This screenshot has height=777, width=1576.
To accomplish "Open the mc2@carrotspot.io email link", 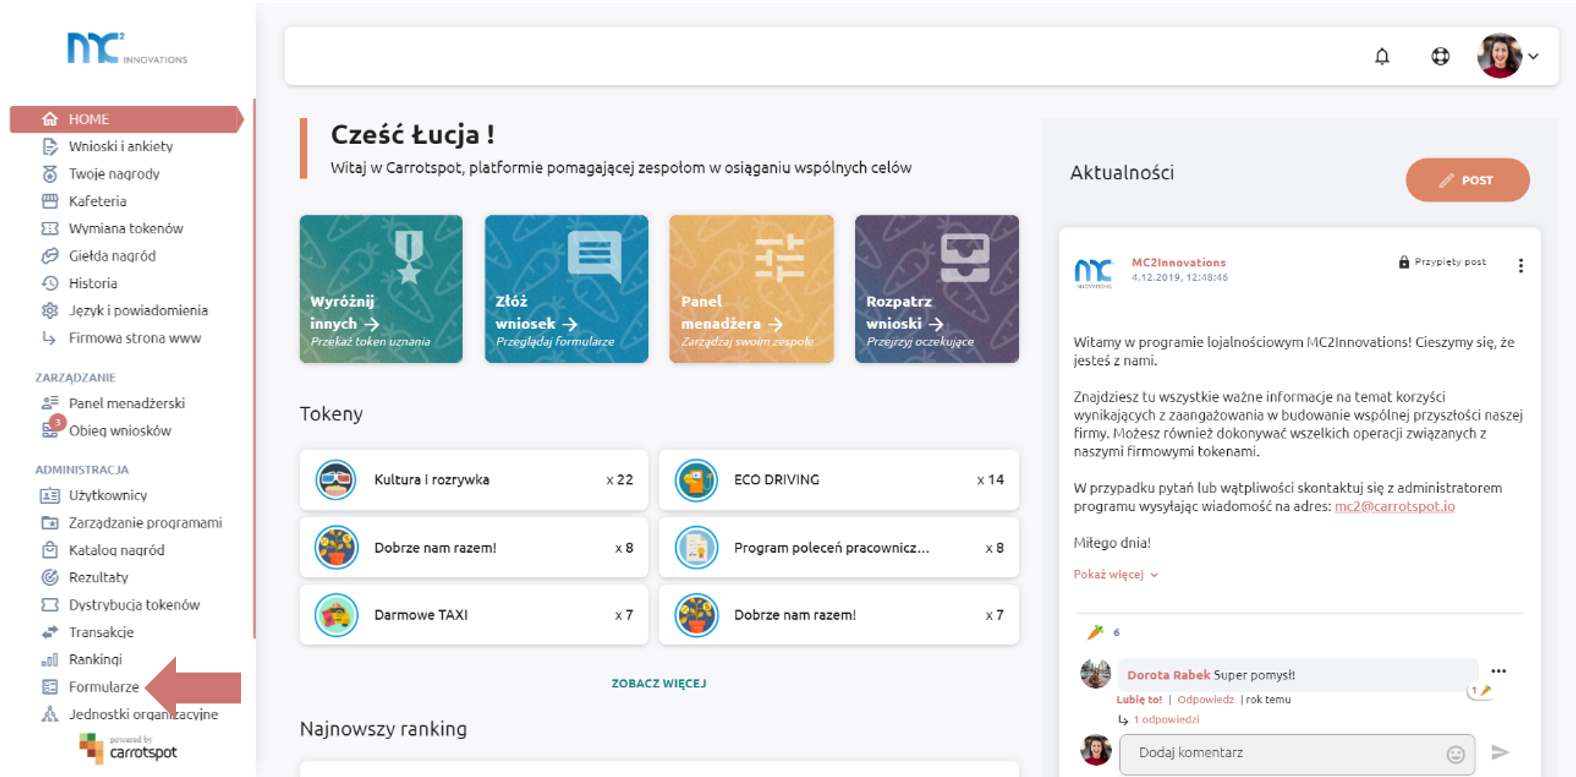I will (1394, 507).
